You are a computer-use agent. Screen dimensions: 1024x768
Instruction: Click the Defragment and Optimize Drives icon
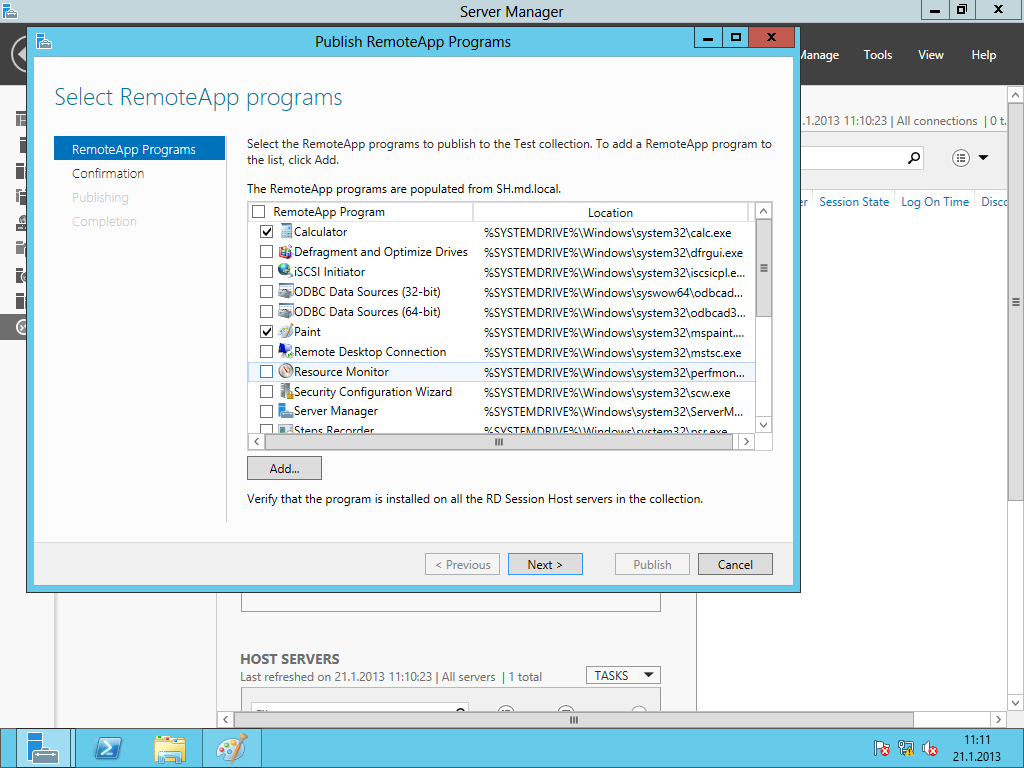285,252
